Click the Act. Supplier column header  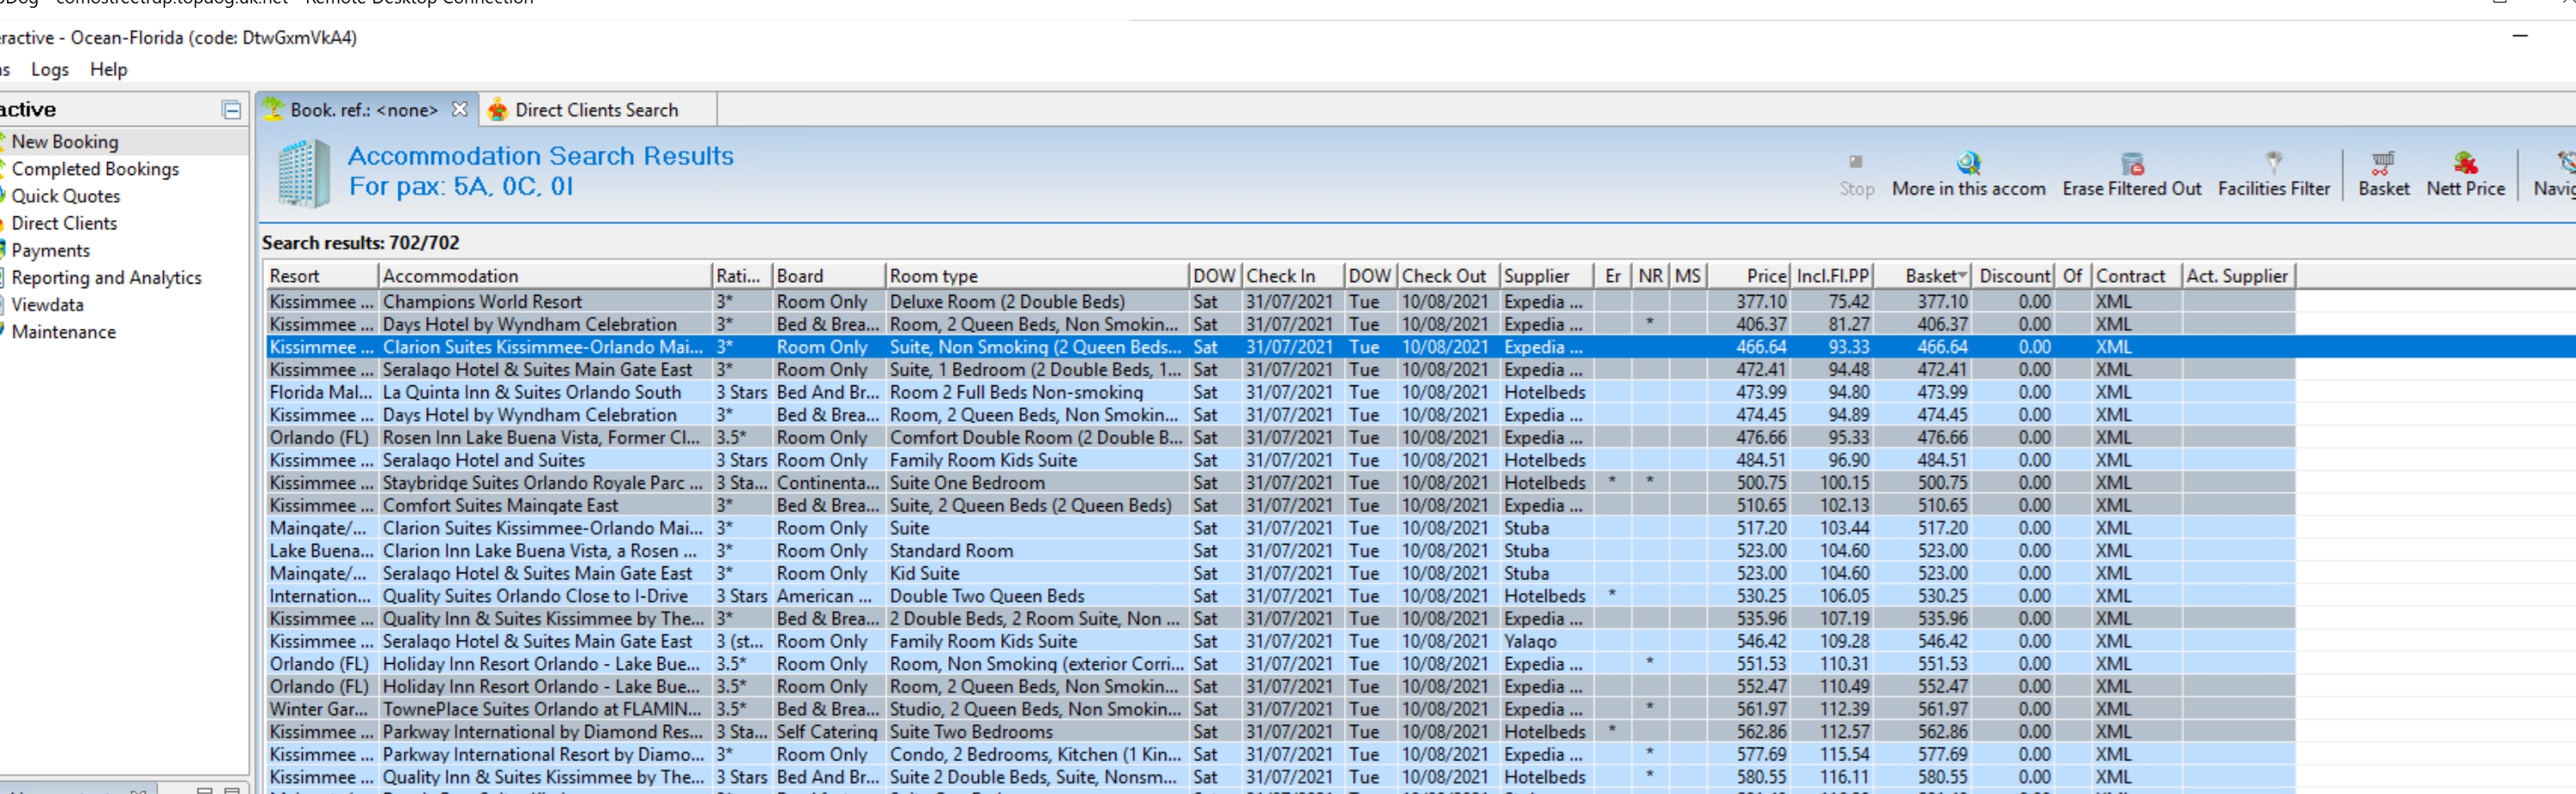click(2237, 276)
